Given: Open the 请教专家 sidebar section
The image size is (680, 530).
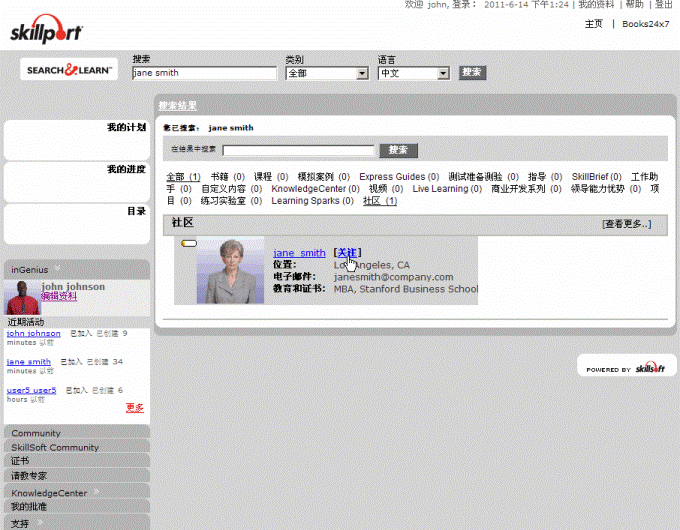Looking at the screenshot, I should pyautogui.click(x=77, y=475).
